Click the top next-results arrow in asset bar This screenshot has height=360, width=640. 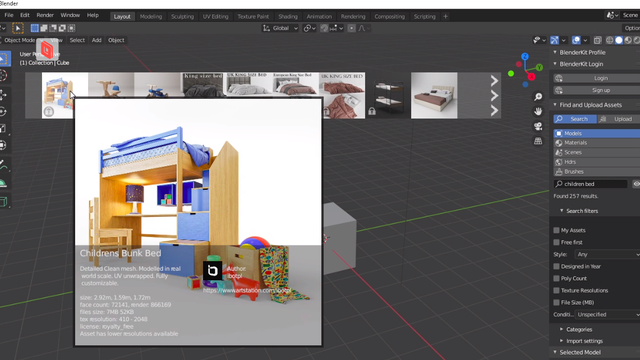point(494,80)
